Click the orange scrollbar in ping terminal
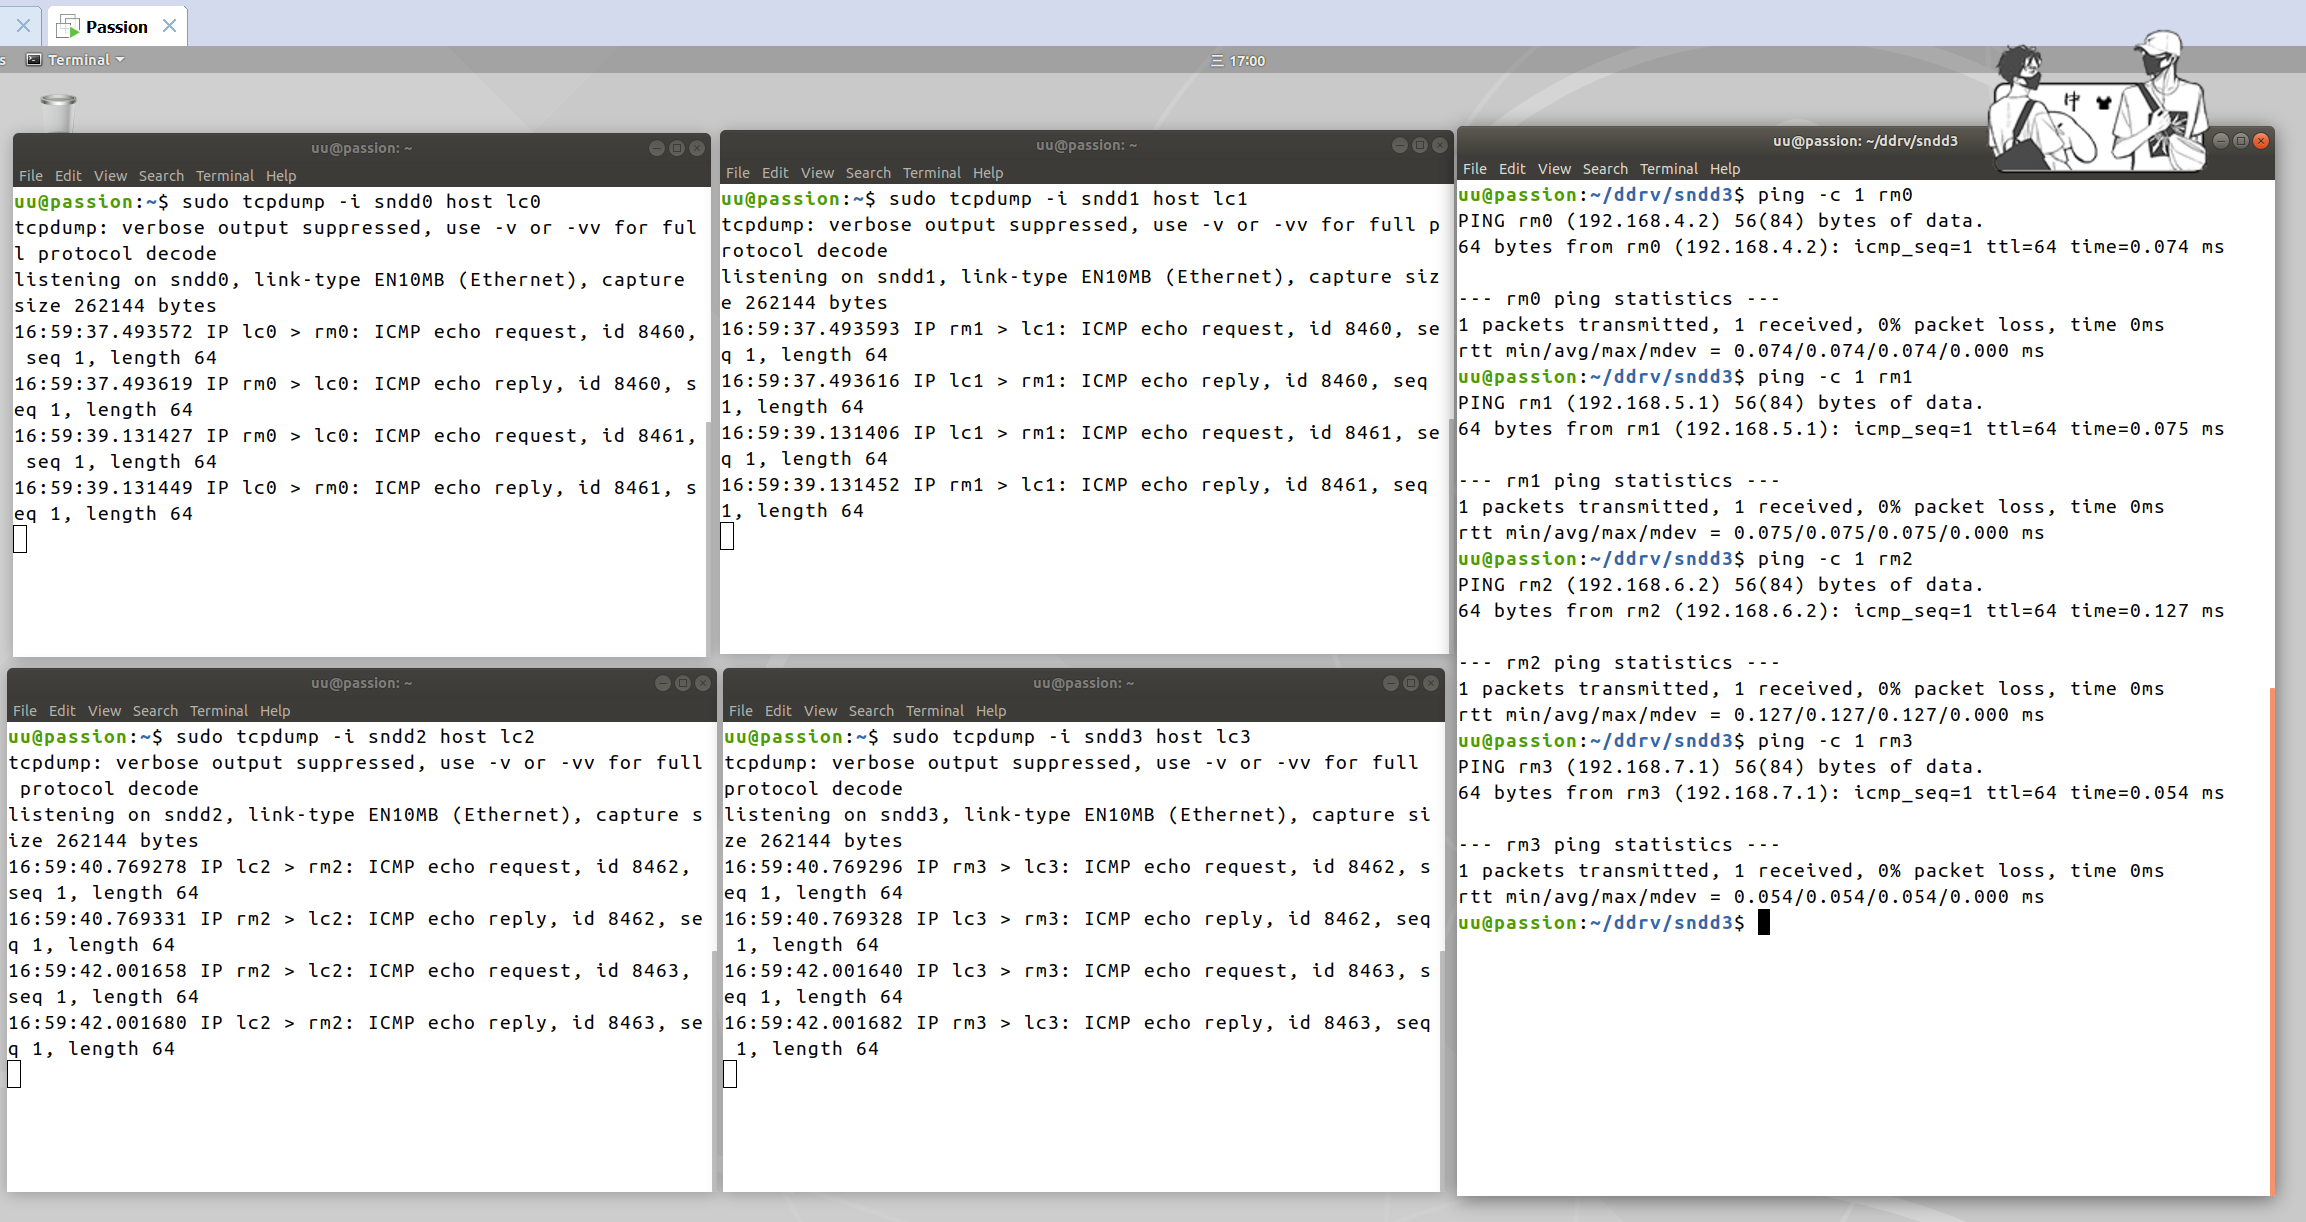The height and width of the screenshot is (1222, 2306). [2272, 940]
